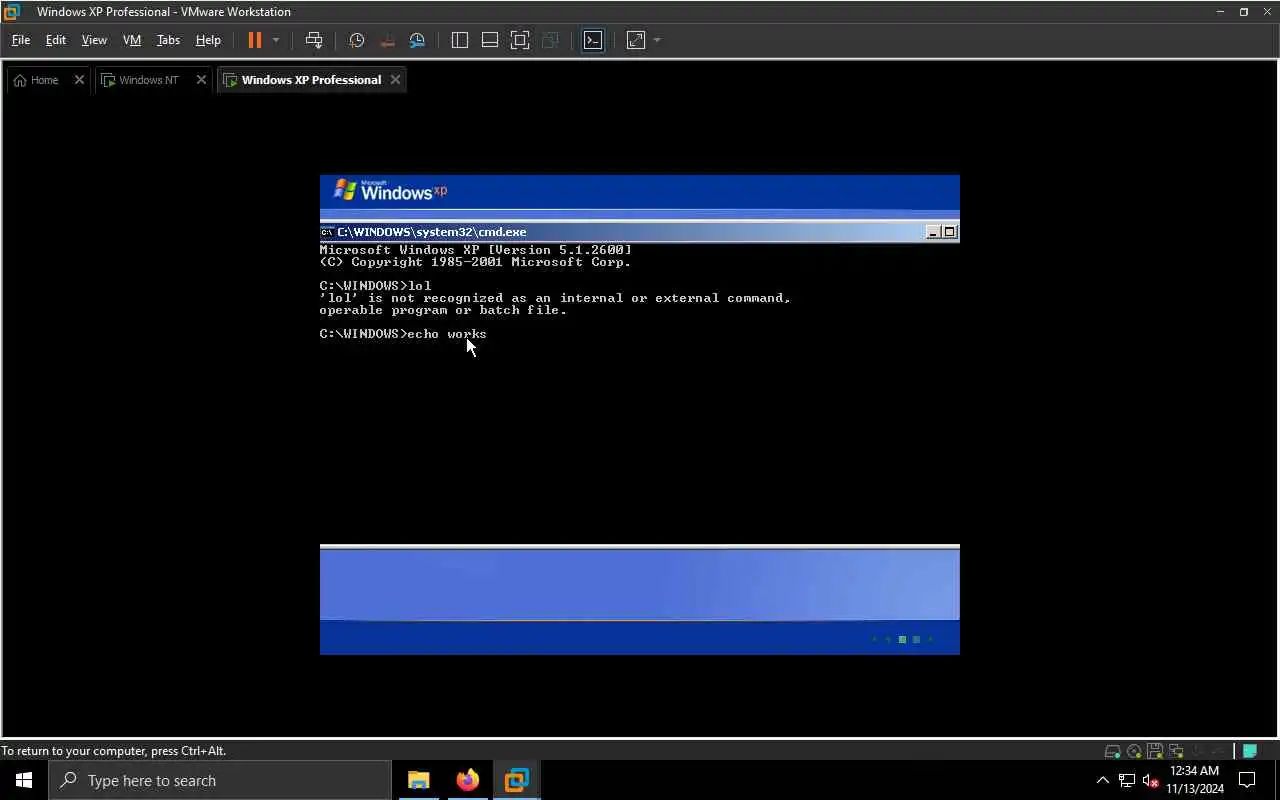Restore down the VMware Workstation window
This screenshot has height=800, width=1280.
pos(1244,12)
